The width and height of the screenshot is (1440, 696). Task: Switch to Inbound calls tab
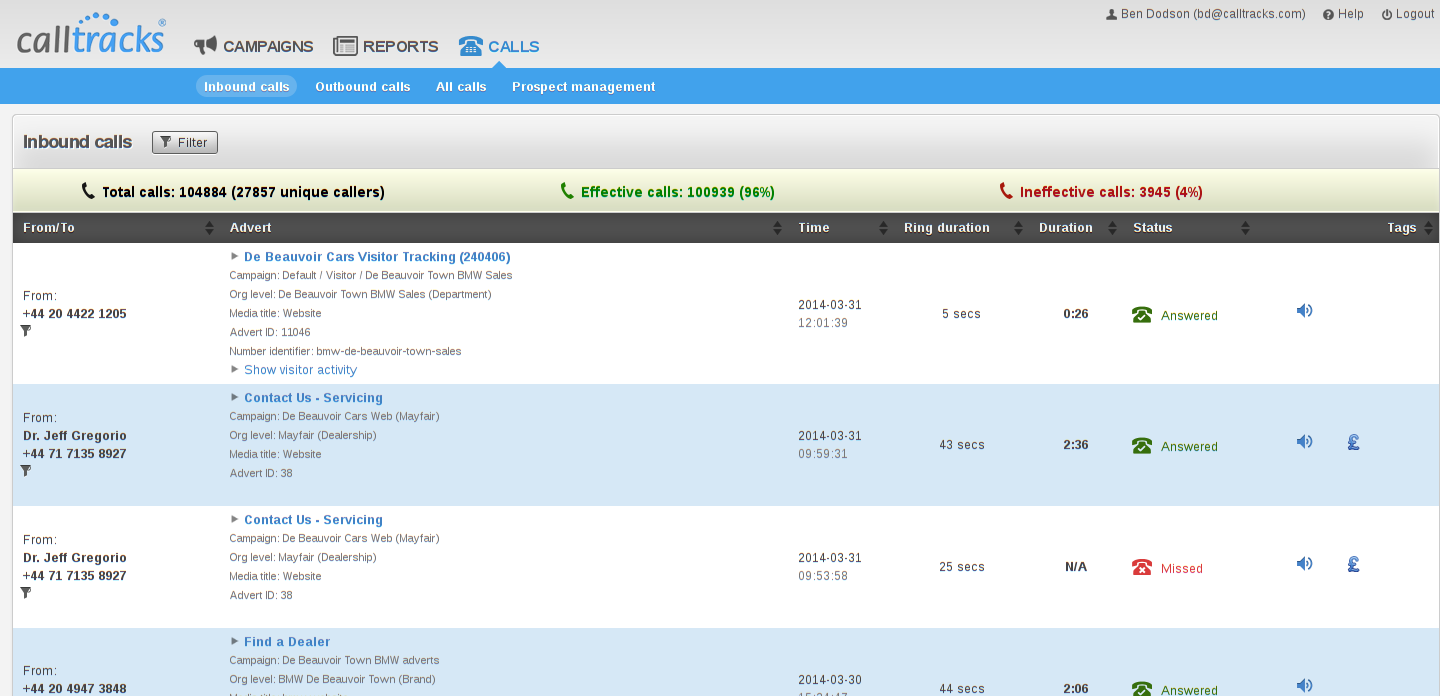click(246, 87)
